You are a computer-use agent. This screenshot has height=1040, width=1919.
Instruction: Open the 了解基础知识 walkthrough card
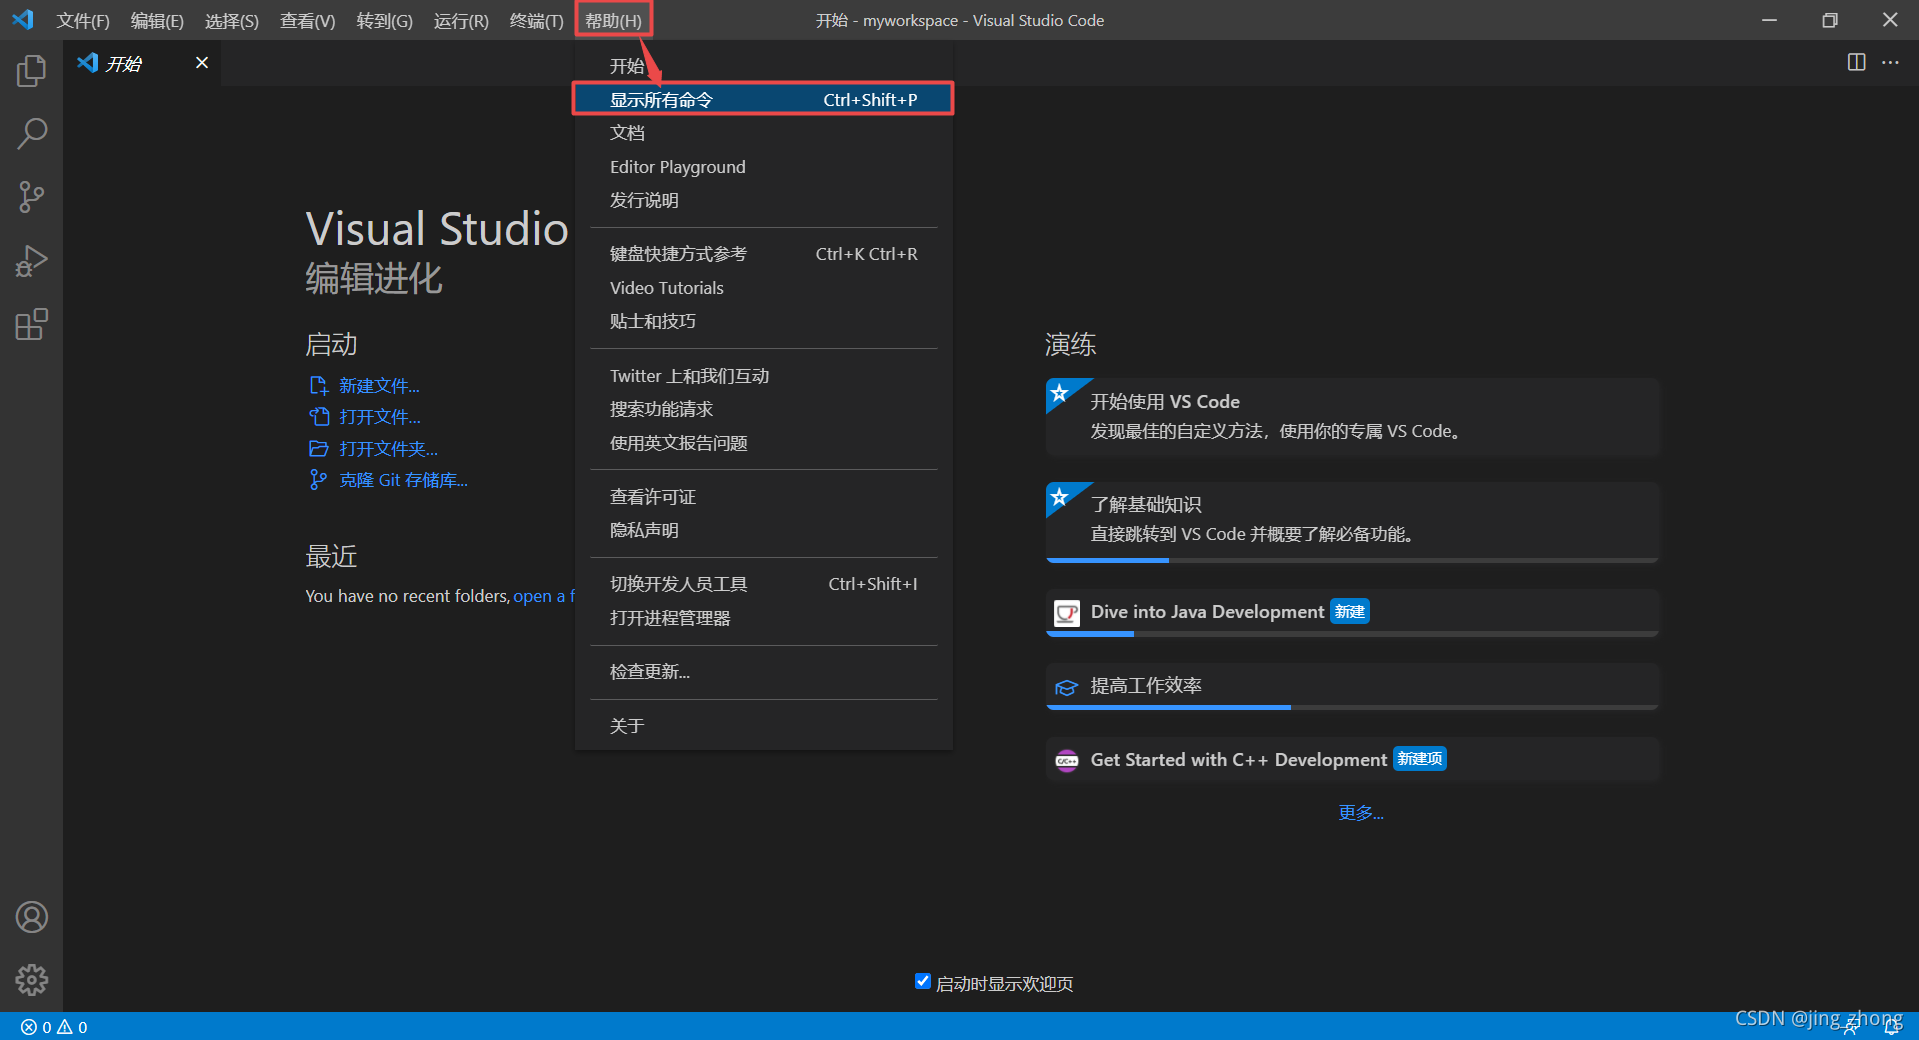(1352, 521)
